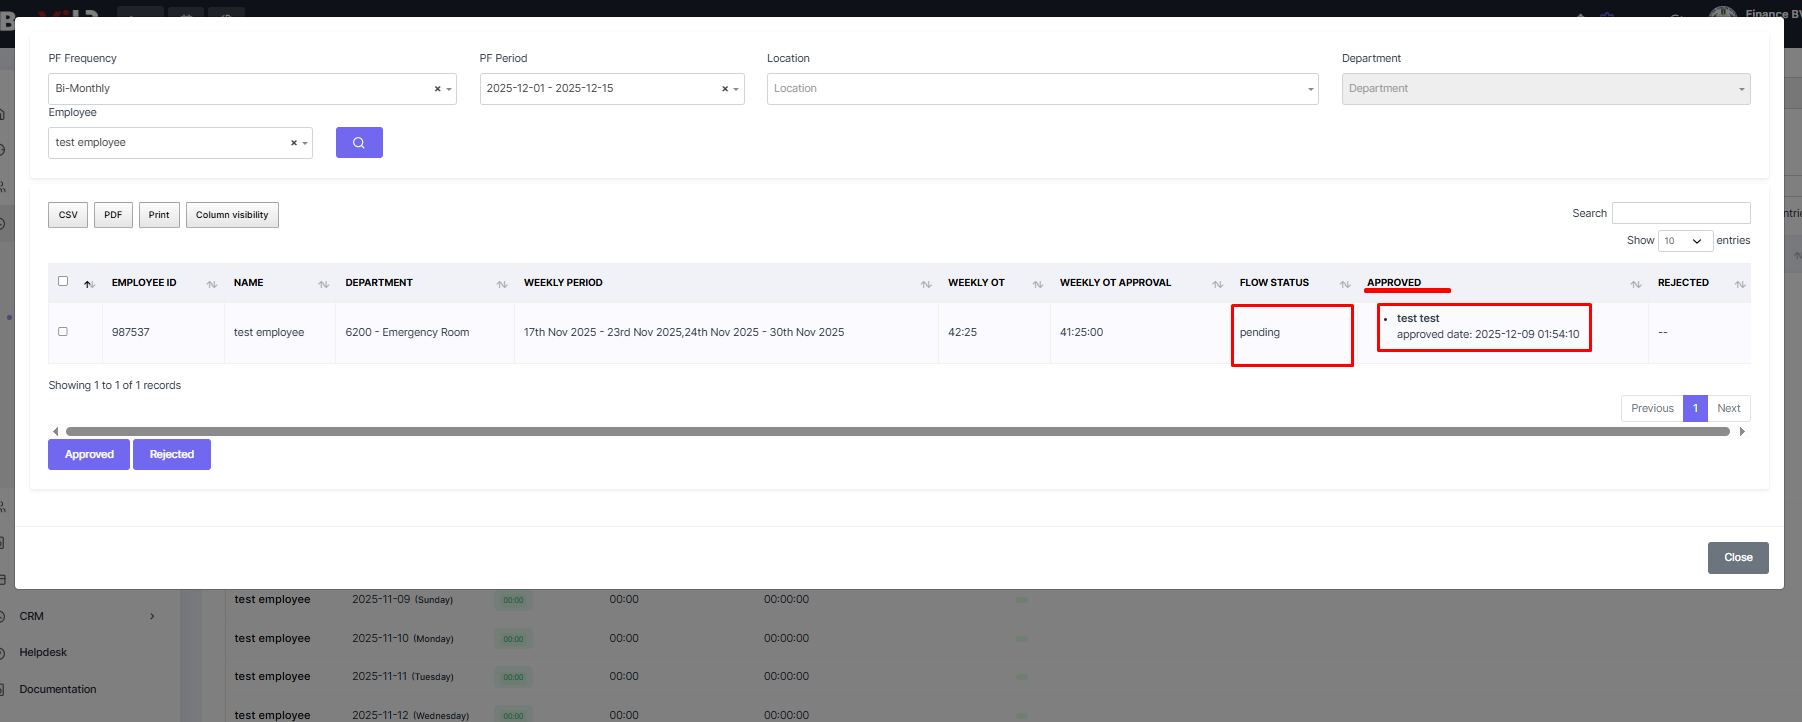Clear the PF Period date selection
1802x722 pixels.
[725, 89]
